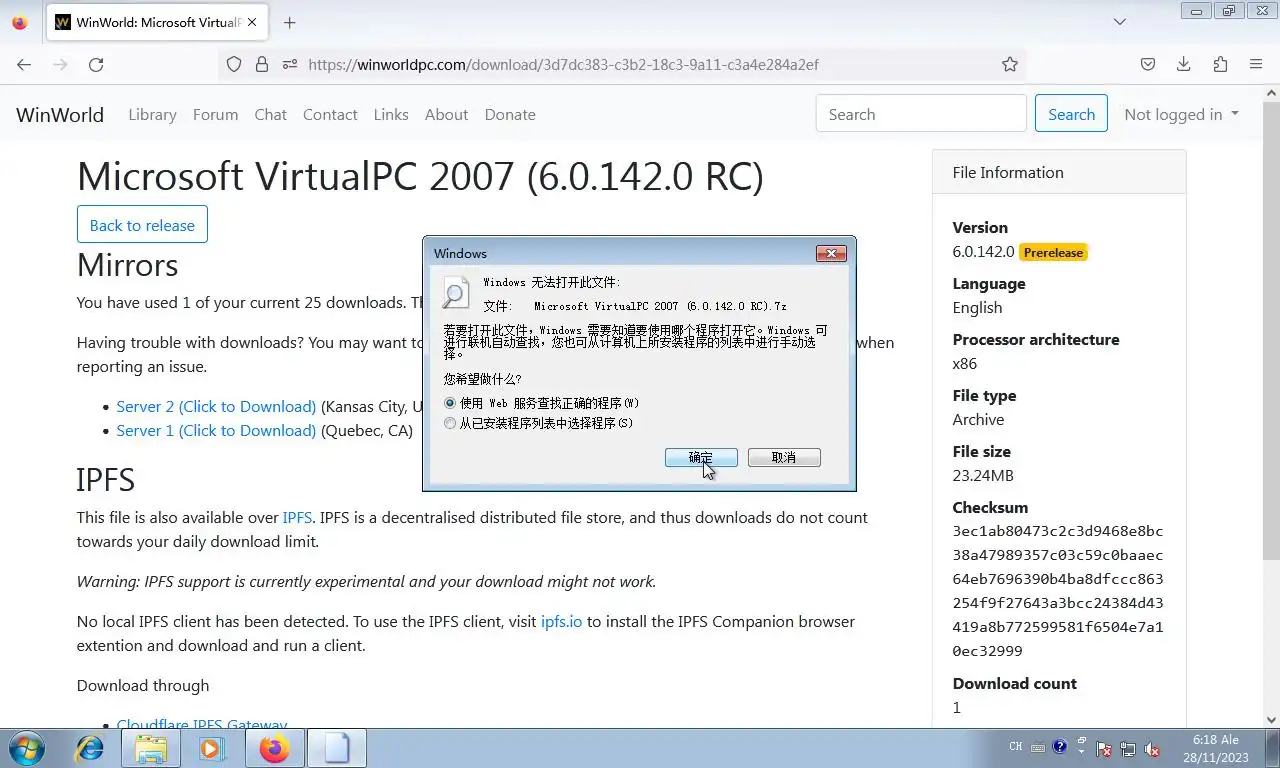This screenshot has height=768, width=1280.
Task: Click the Prerelease version badge
Action: (1053, 252)
